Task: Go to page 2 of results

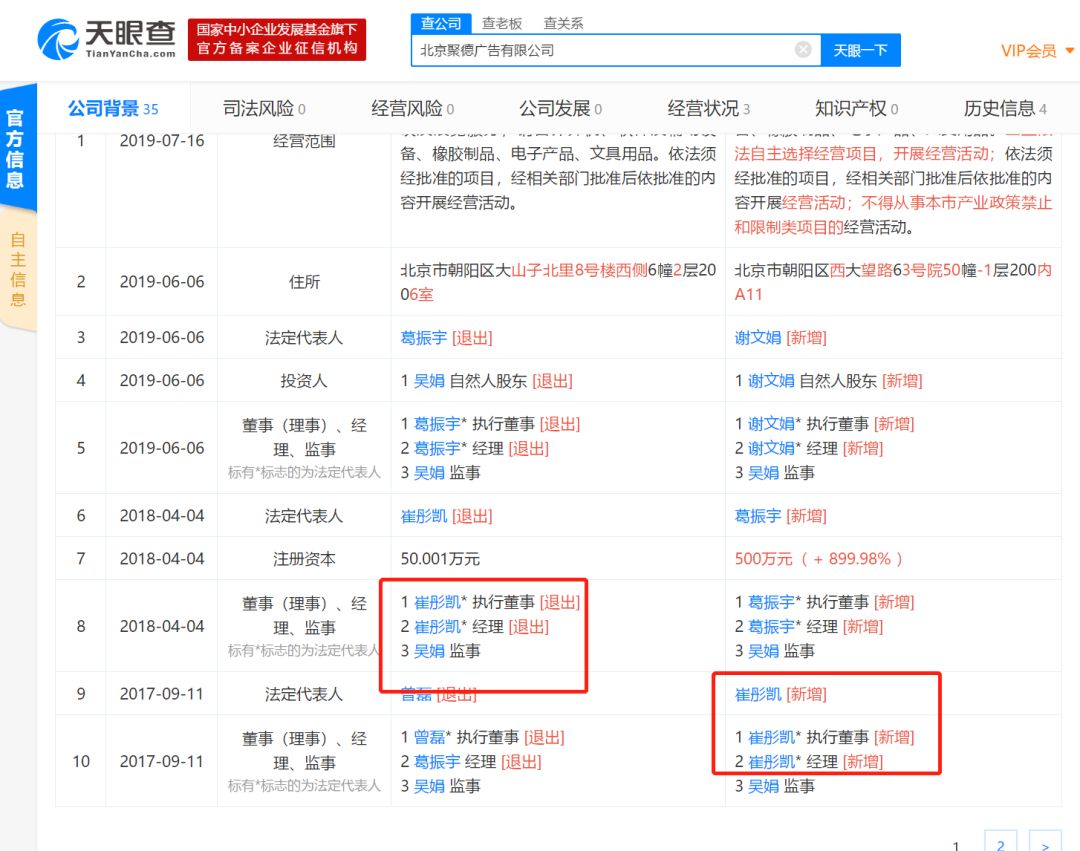Action: pyautogui.click(x=1000, y=843)
